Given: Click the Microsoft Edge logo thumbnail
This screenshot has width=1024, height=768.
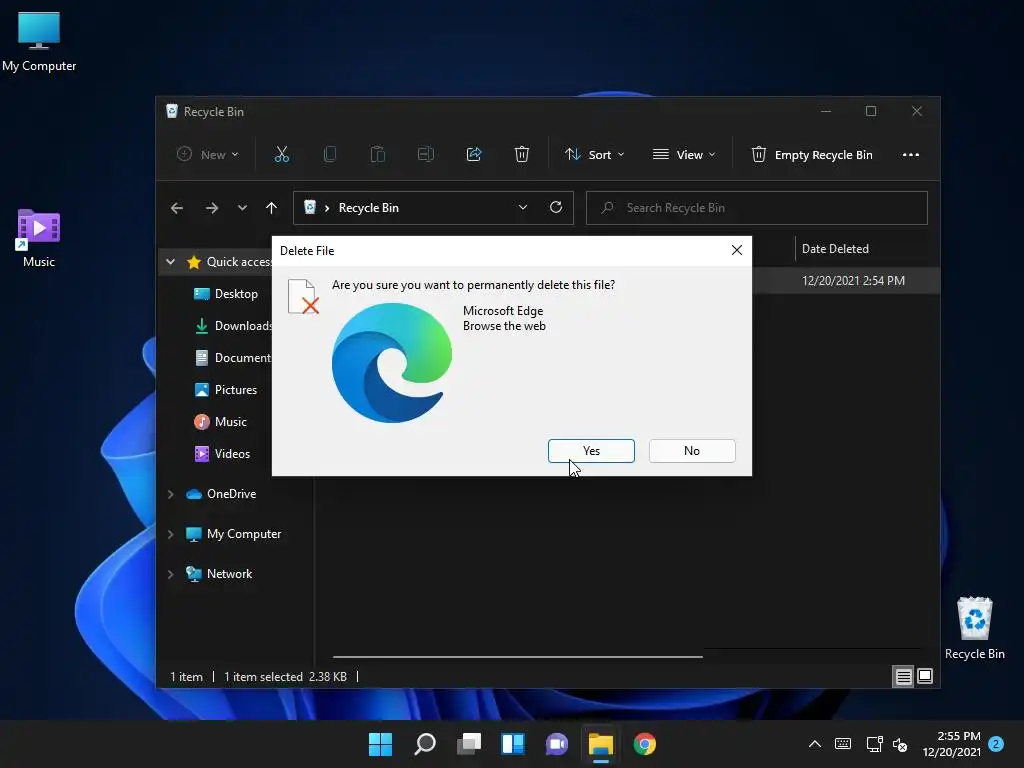Looking at the screenshot, I should tap(392, 362).
